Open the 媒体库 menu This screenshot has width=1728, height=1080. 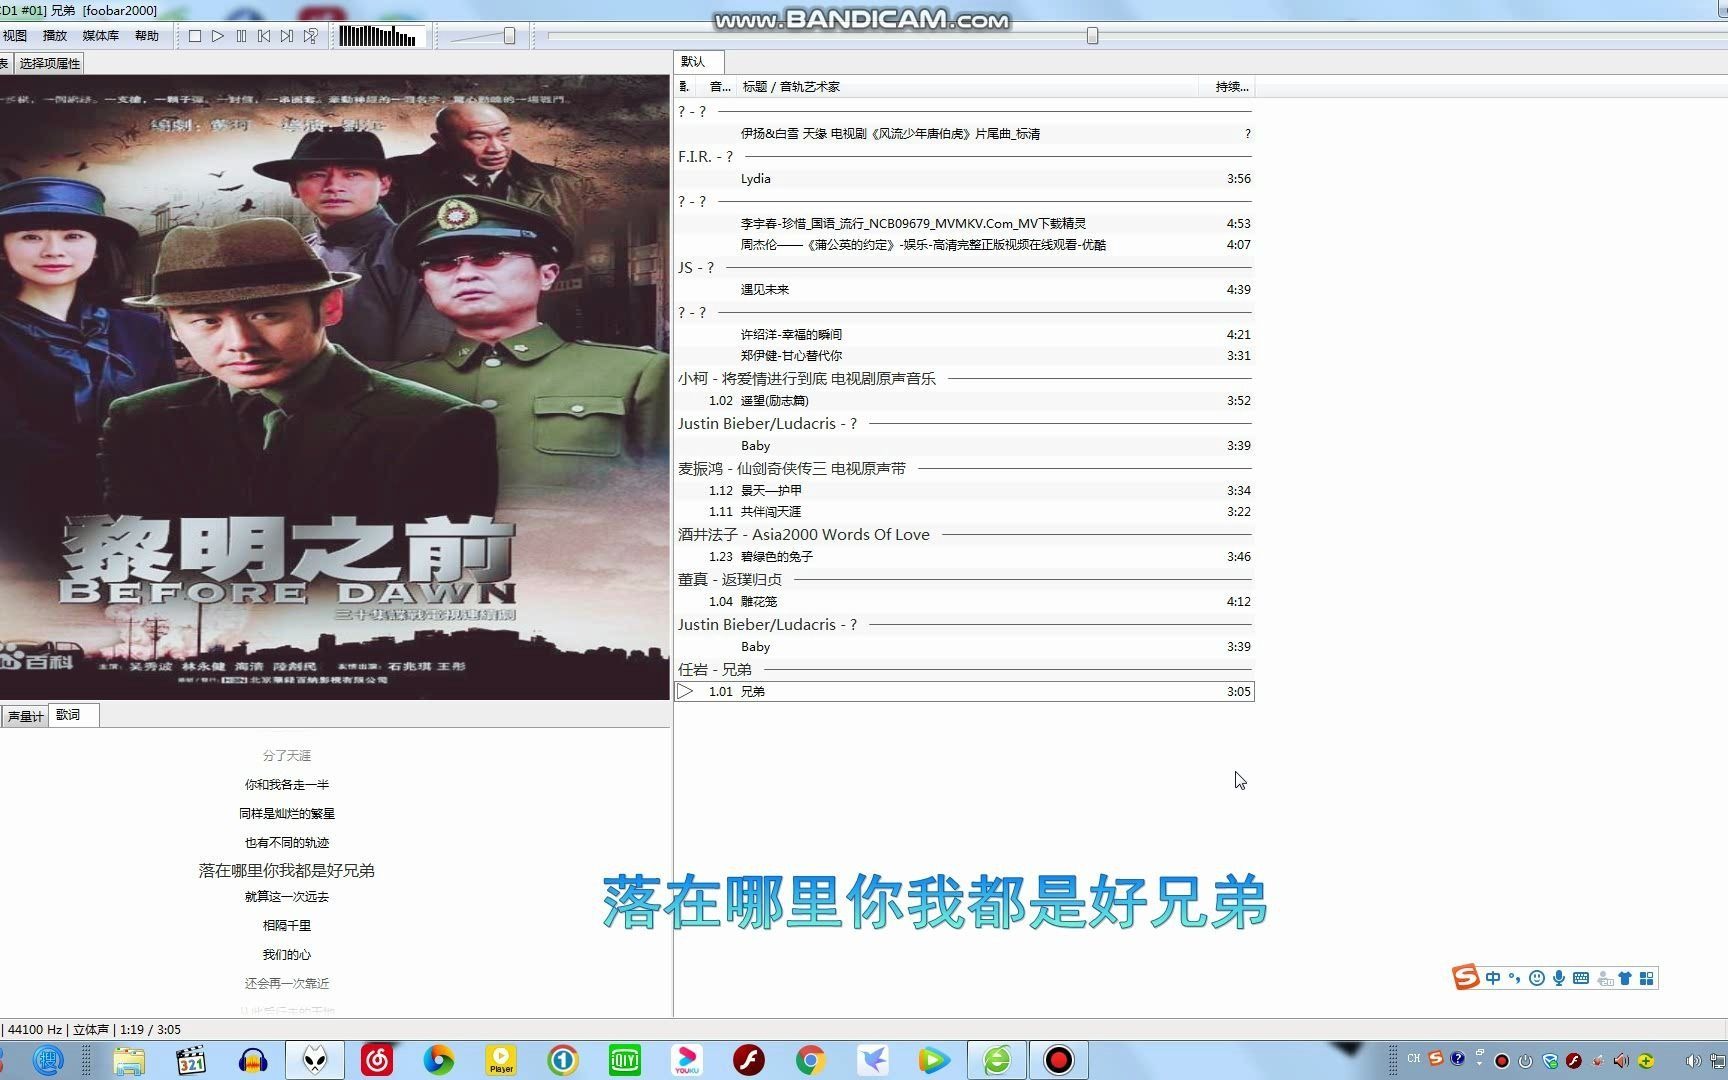(100, 36)
